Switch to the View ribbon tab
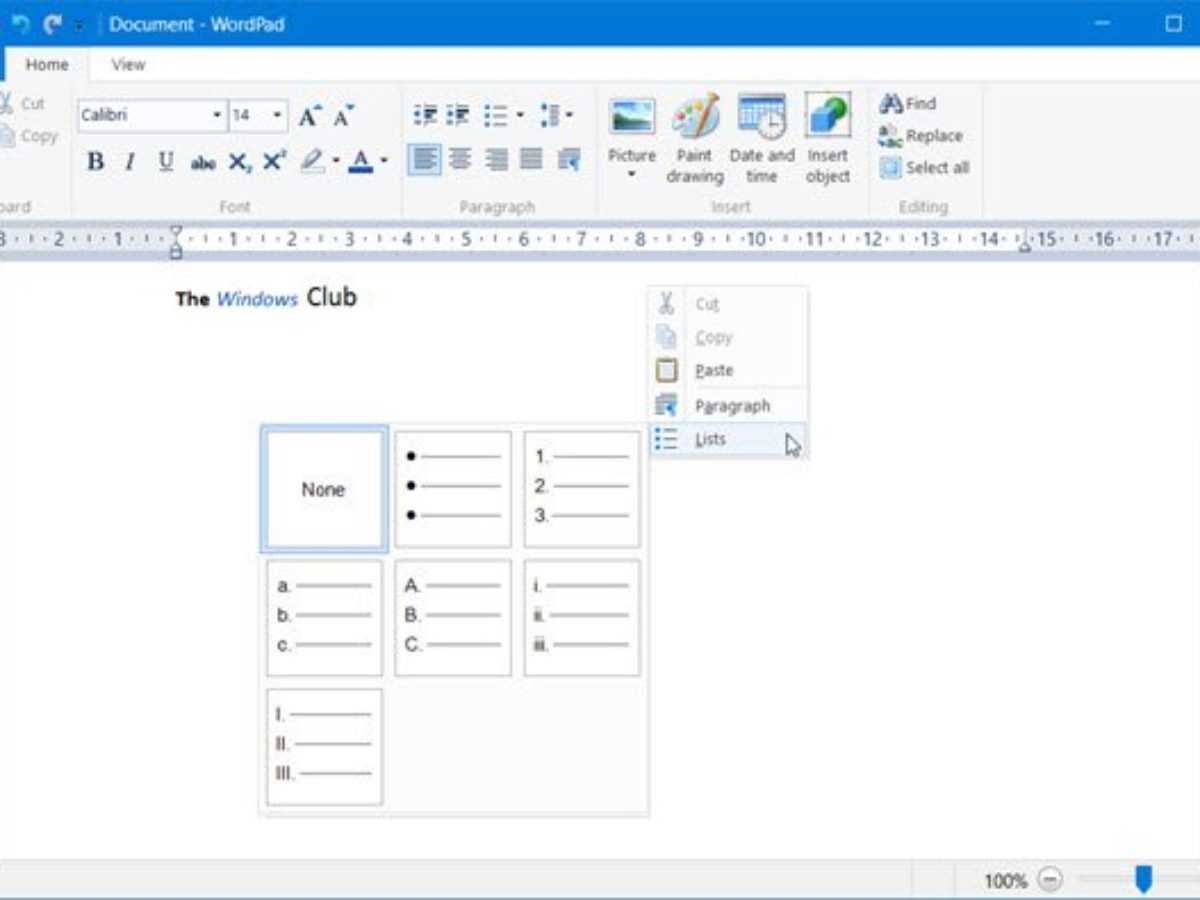This screenshot has height=900, width=1200. coord(128,64)
